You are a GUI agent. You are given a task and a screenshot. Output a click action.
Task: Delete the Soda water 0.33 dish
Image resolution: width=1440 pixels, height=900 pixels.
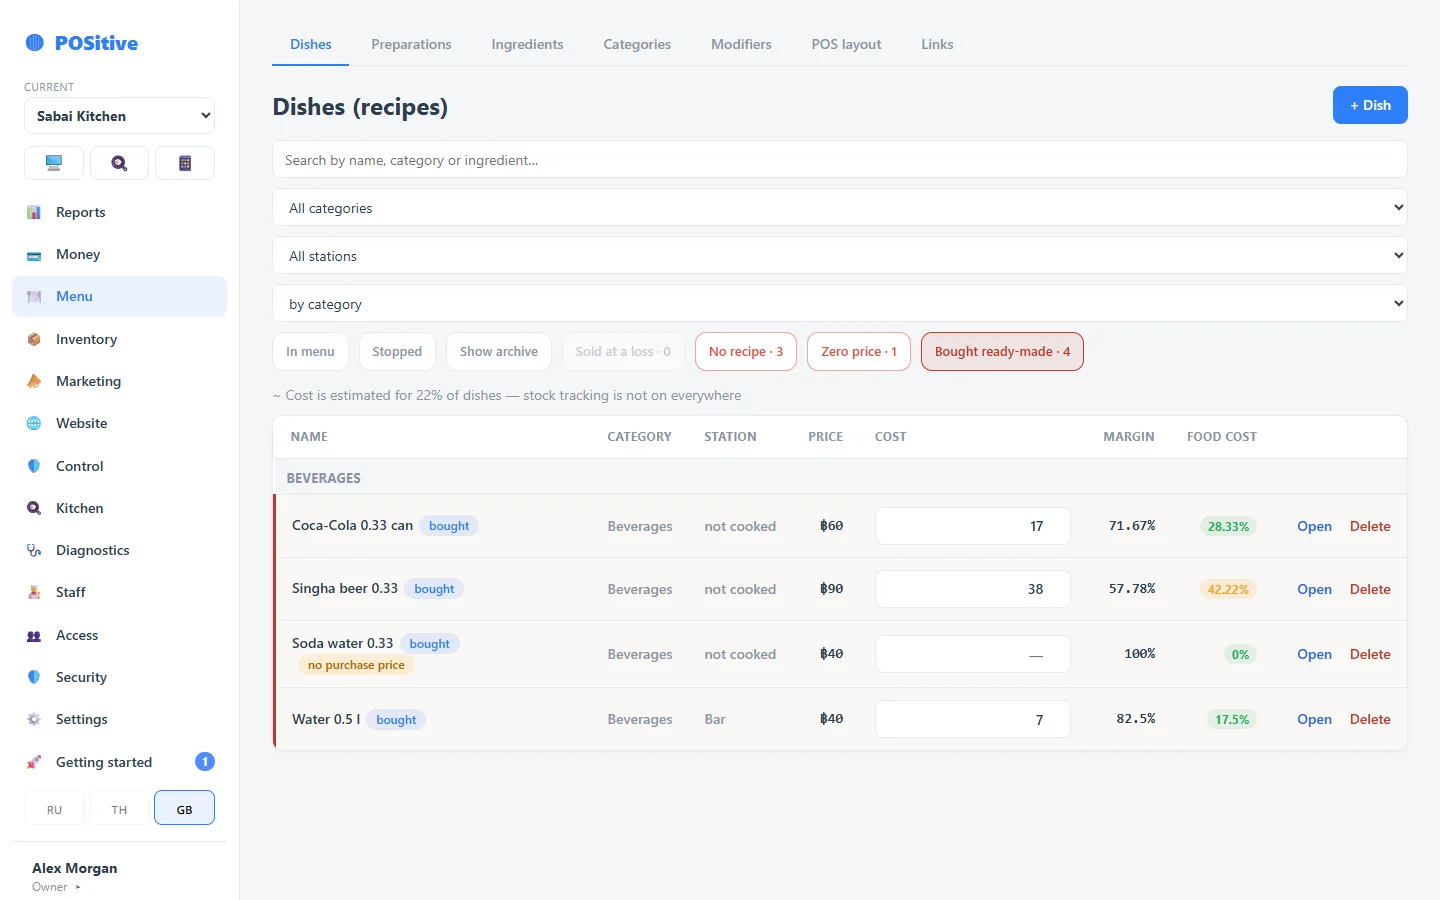pos(1370,654)
